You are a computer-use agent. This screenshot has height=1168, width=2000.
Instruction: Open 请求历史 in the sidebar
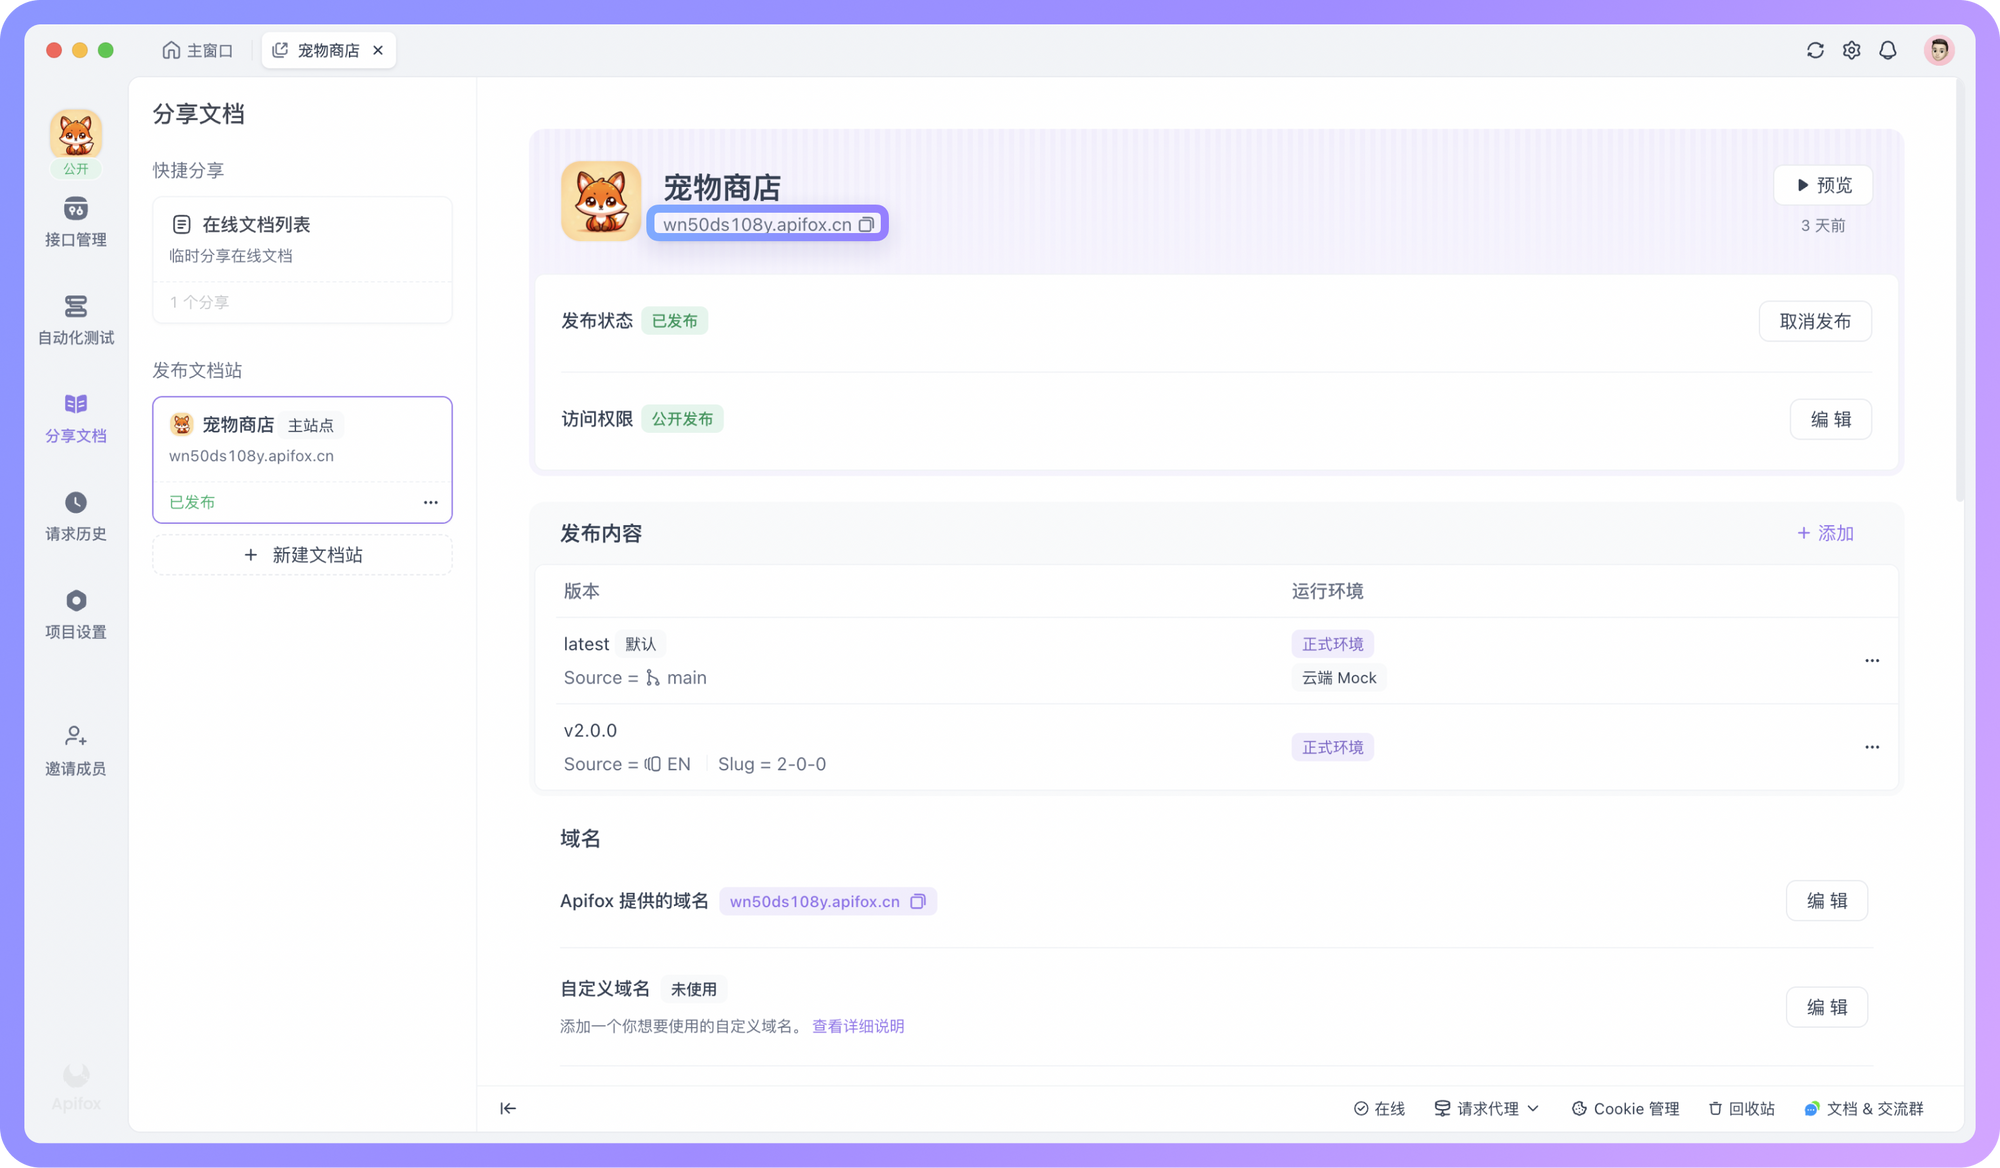[76, 517]
